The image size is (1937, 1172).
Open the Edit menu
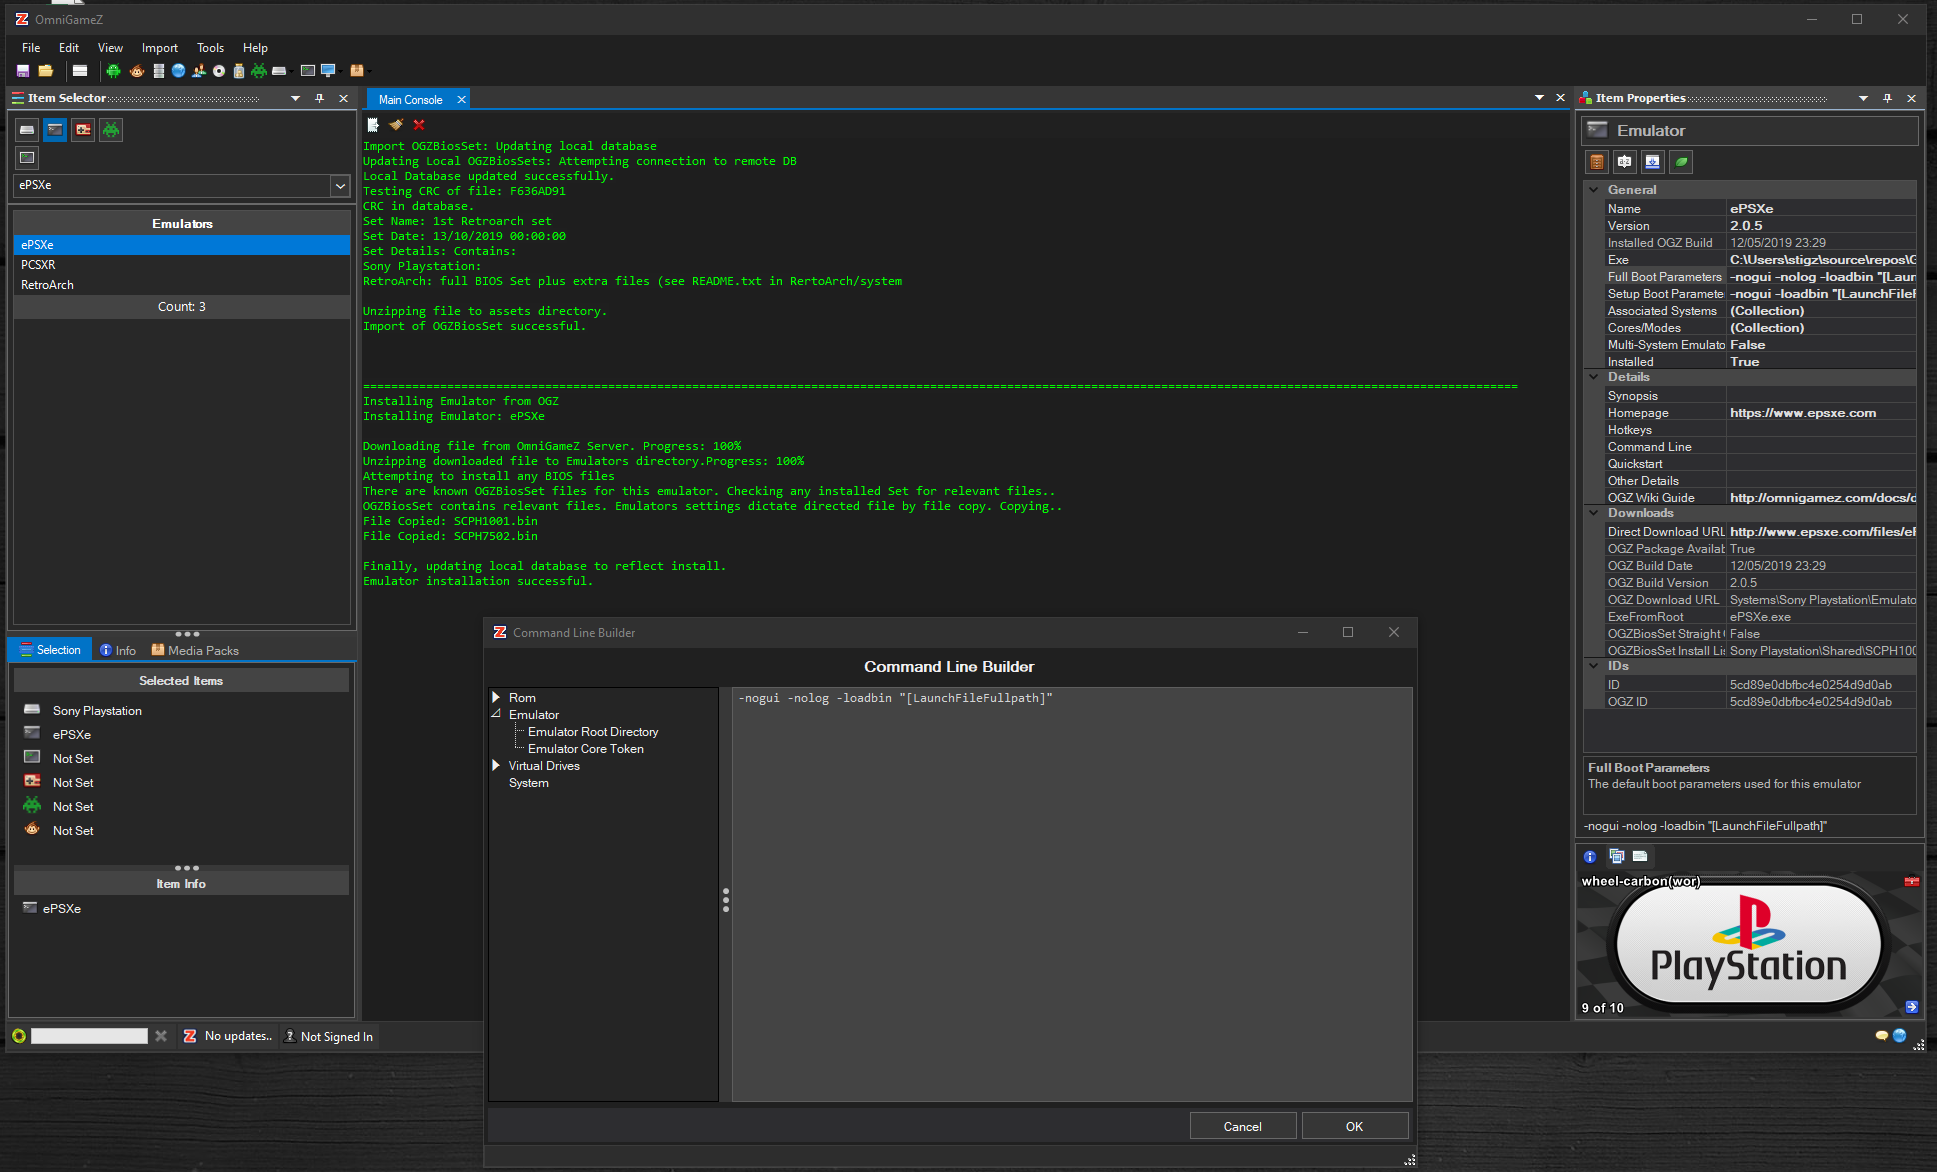pos(69,48)
